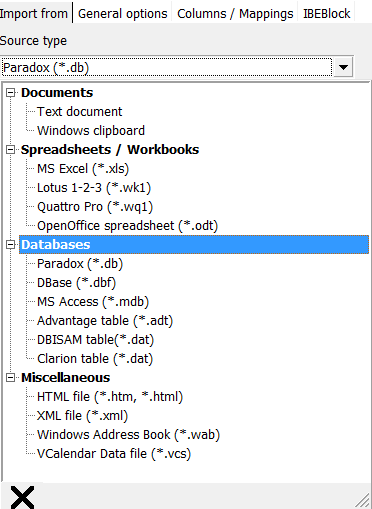Click the black X close icon

[x=22, y=497]
